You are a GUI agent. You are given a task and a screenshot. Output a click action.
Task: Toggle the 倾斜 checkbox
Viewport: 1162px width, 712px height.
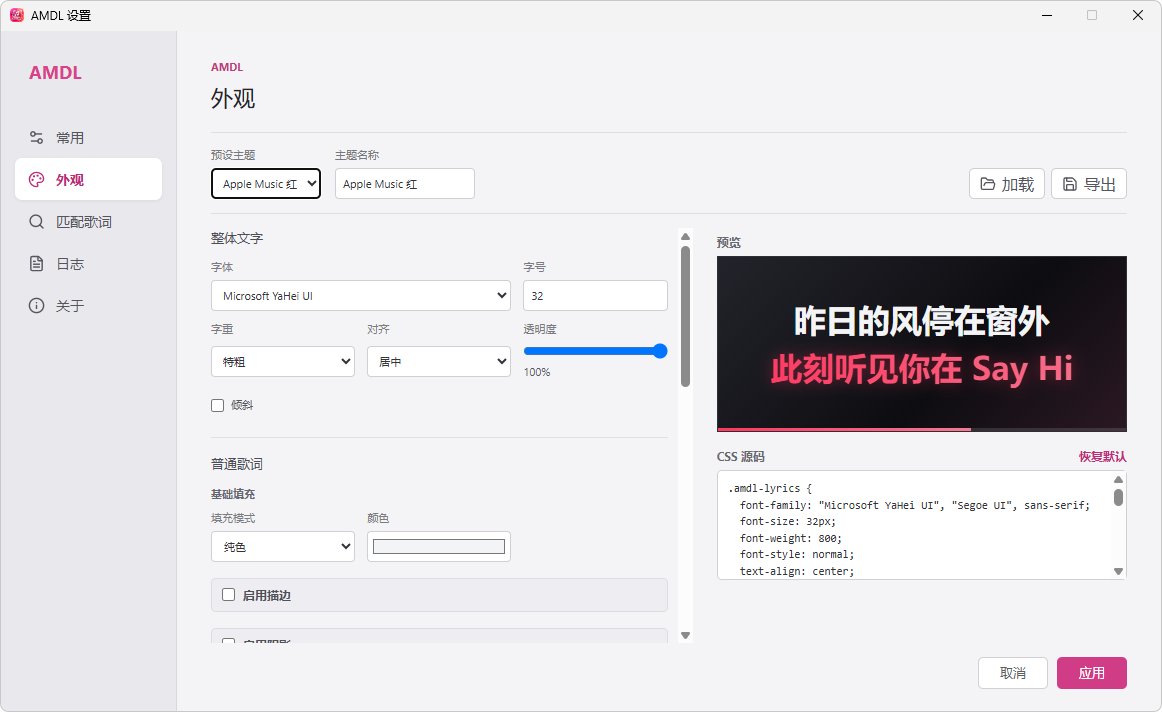pos(217,405)
